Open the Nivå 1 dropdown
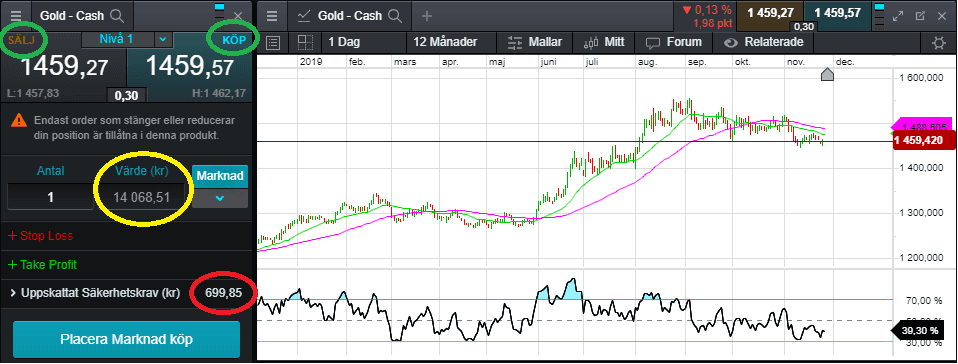This screenshot has width=958, height=364. (x=126, y=40)
